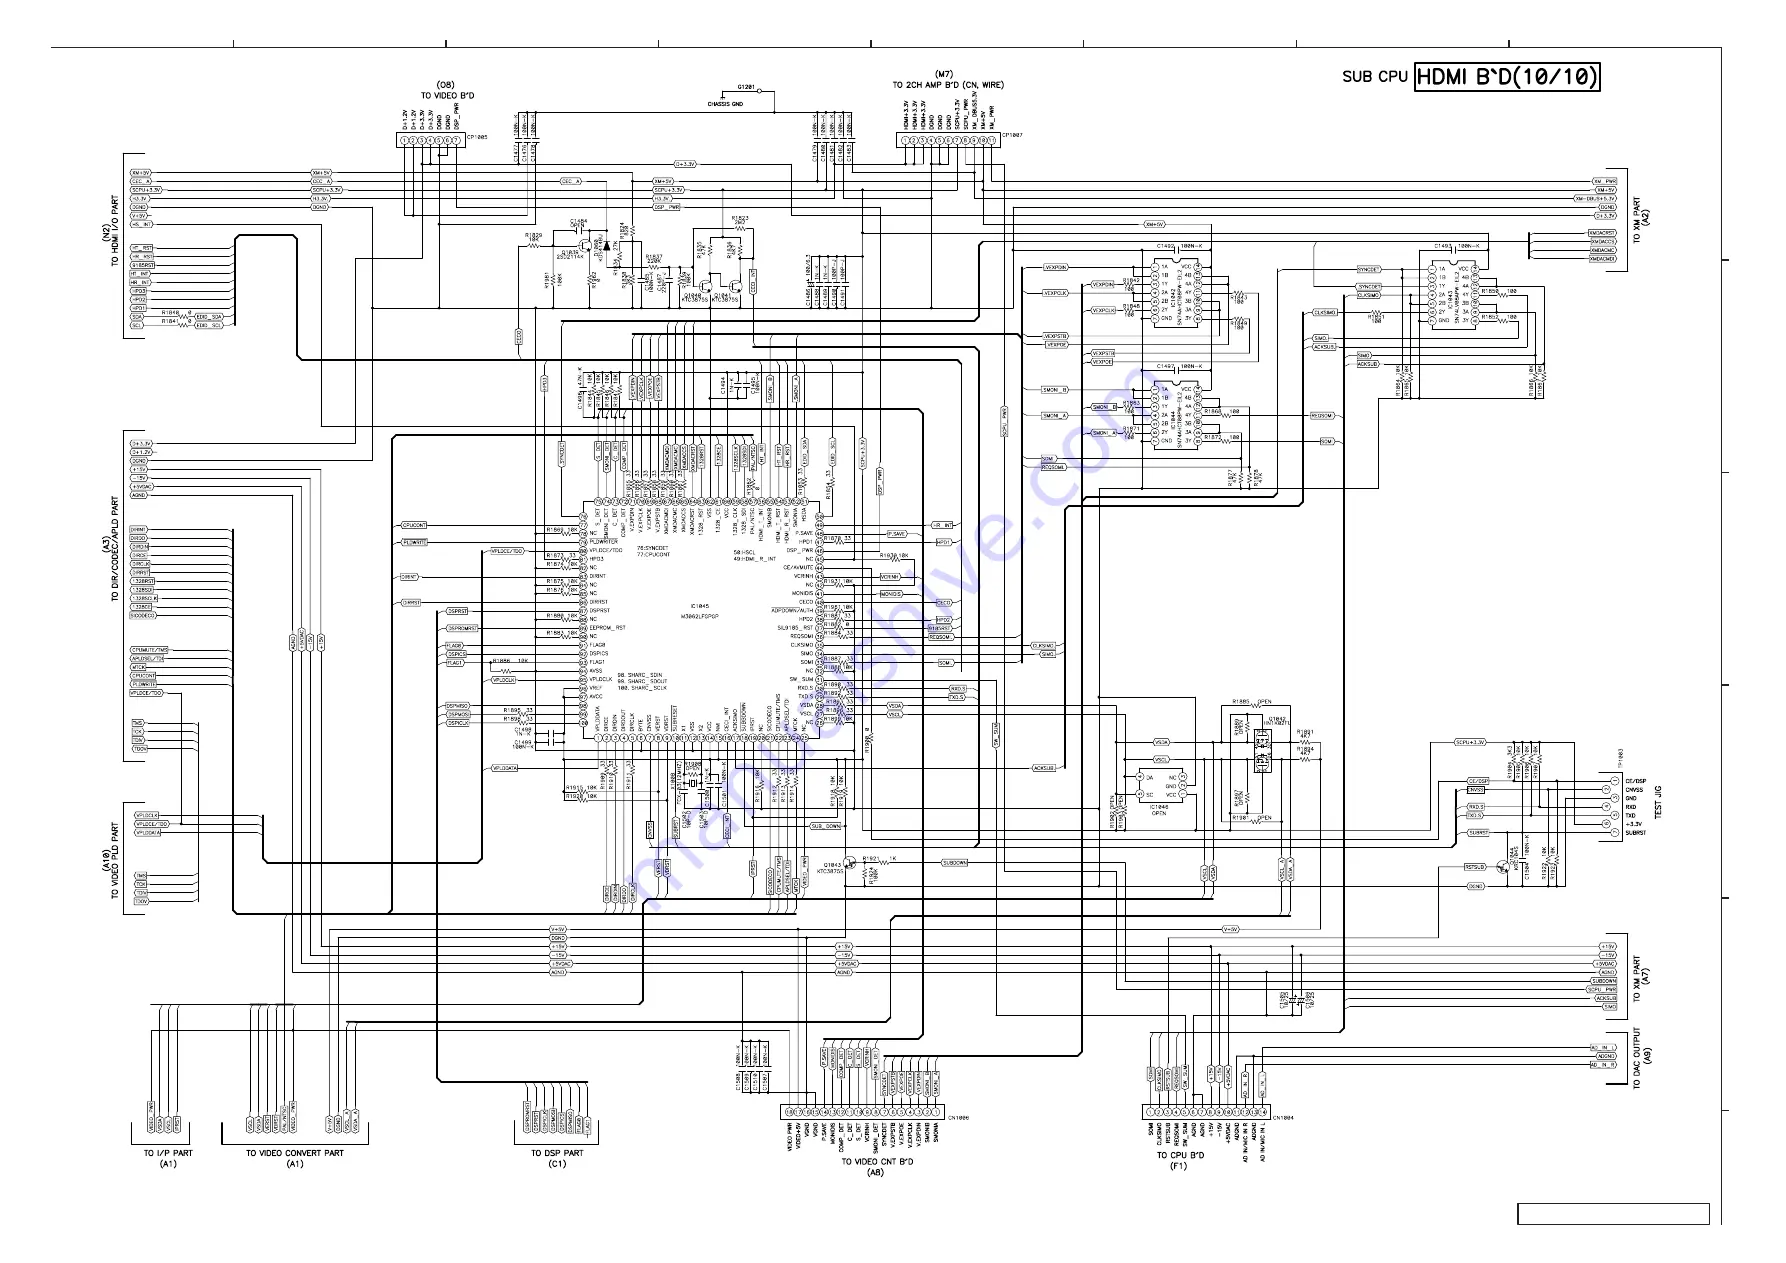
Task: Select the 'TO DIR/CODEC/APLD PART' (A3) label
Action: click(115, 548)
